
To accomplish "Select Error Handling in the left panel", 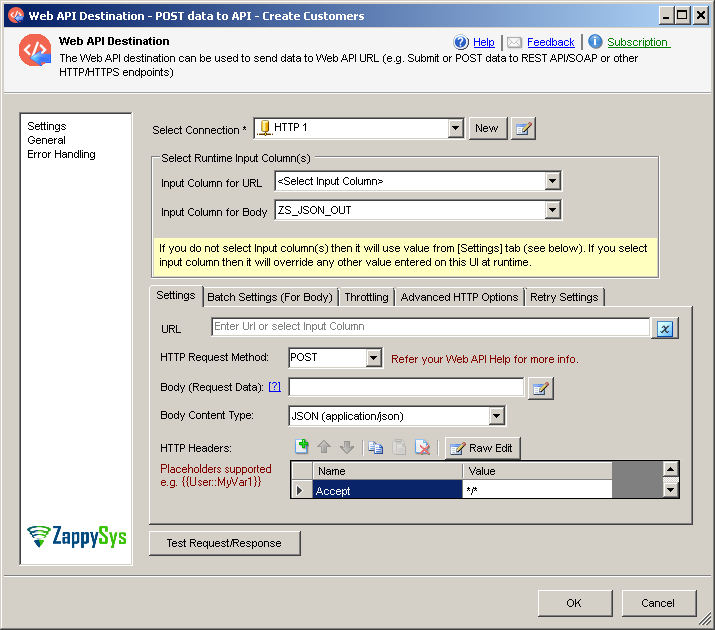I will (x=62, y=155).
